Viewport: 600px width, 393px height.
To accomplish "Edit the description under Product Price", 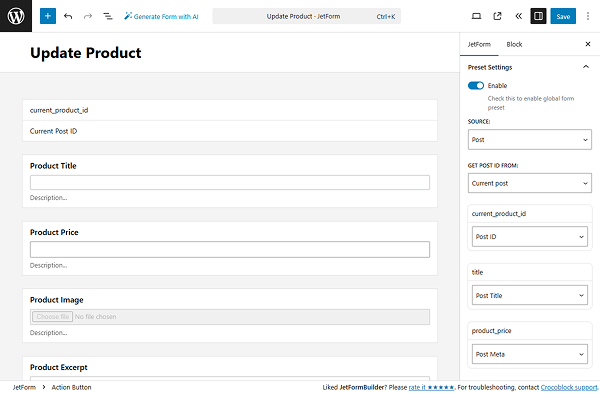I will [48, 265].
